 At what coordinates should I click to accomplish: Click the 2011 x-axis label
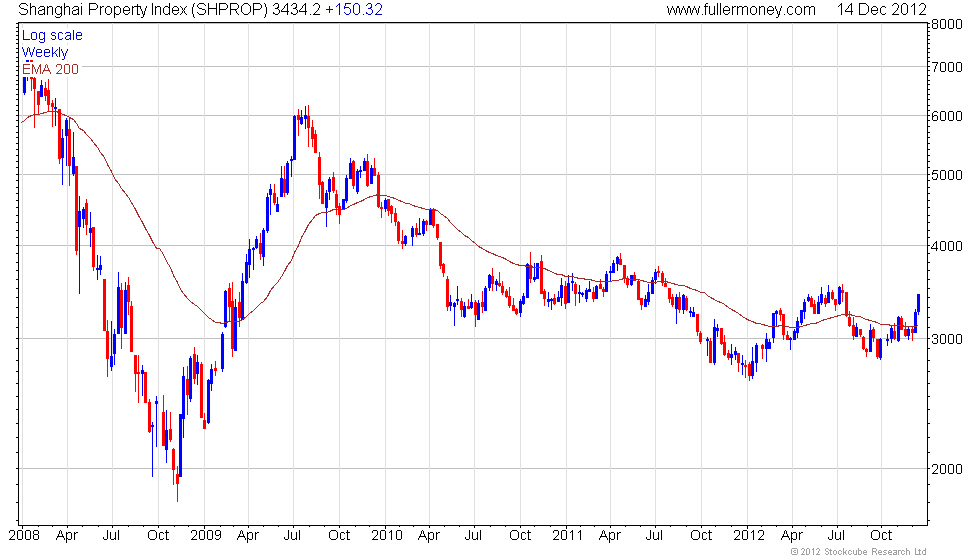pos(568,535)
